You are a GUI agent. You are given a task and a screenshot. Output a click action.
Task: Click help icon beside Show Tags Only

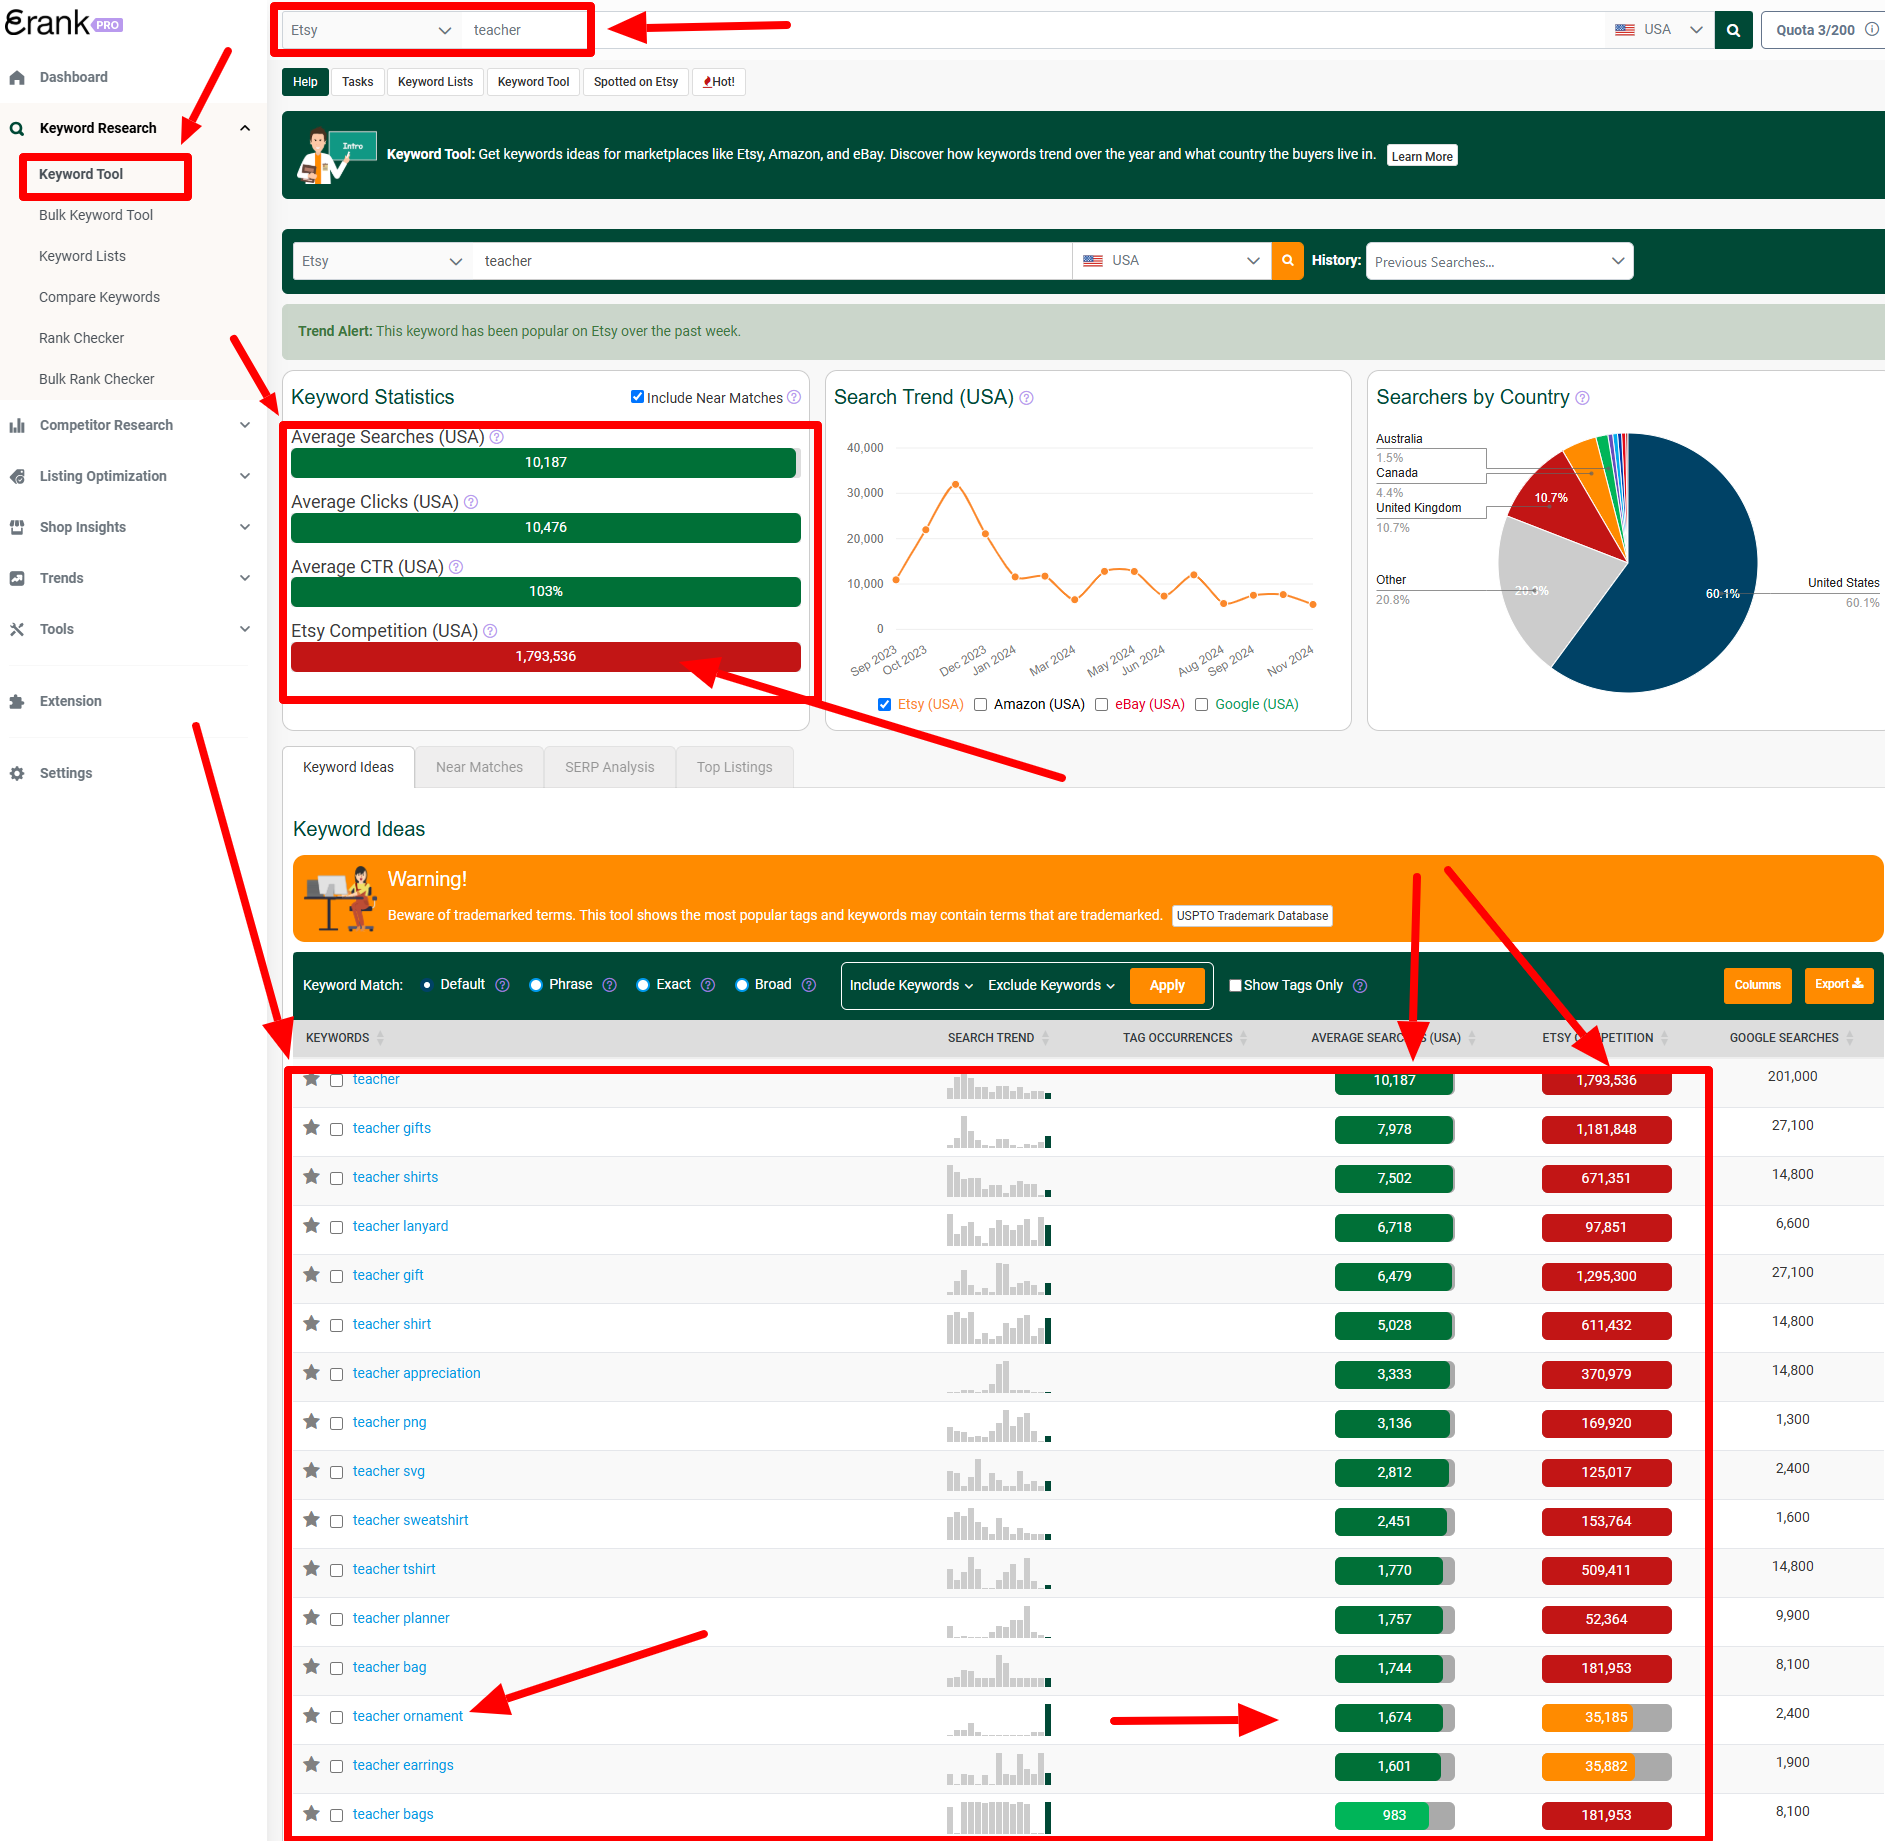click(1360, 985)
